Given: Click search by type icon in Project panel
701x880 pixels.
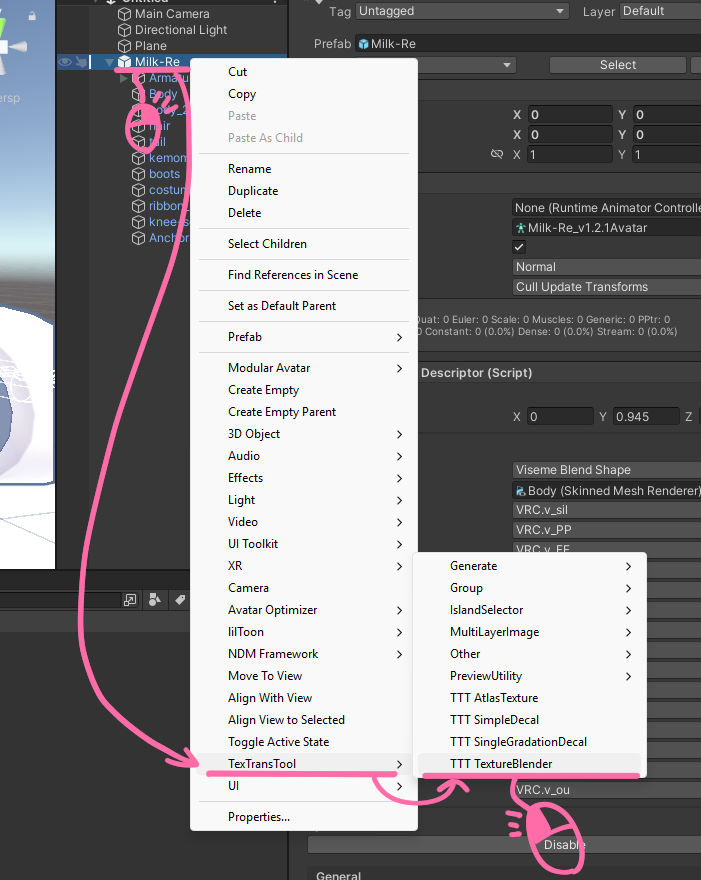Looking at the screenshot, I should pyautogui.click(x=154, y=600).
